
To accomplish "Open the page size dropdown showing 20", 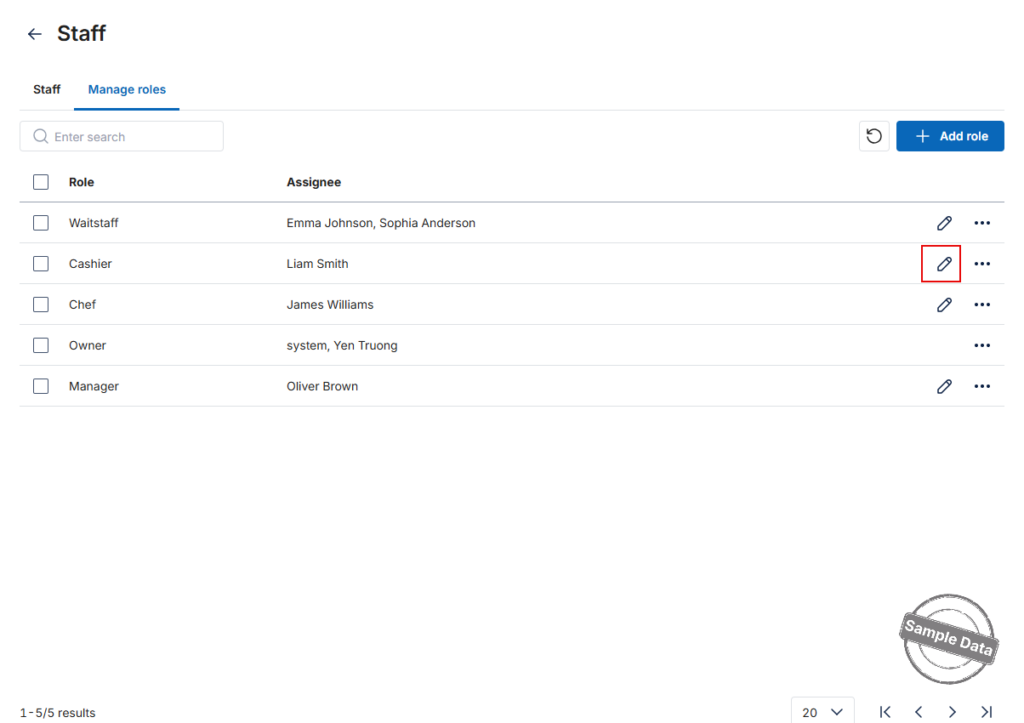I will (822, 711).
